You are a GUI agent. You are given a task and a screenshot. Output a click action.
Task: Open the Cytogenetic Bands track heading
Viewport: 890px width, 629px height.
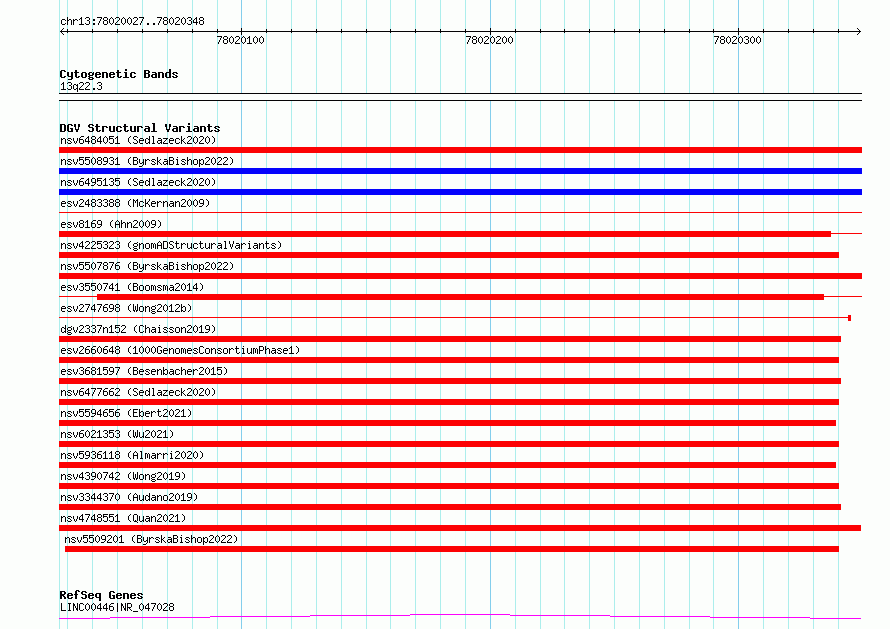tap(119, 74)
